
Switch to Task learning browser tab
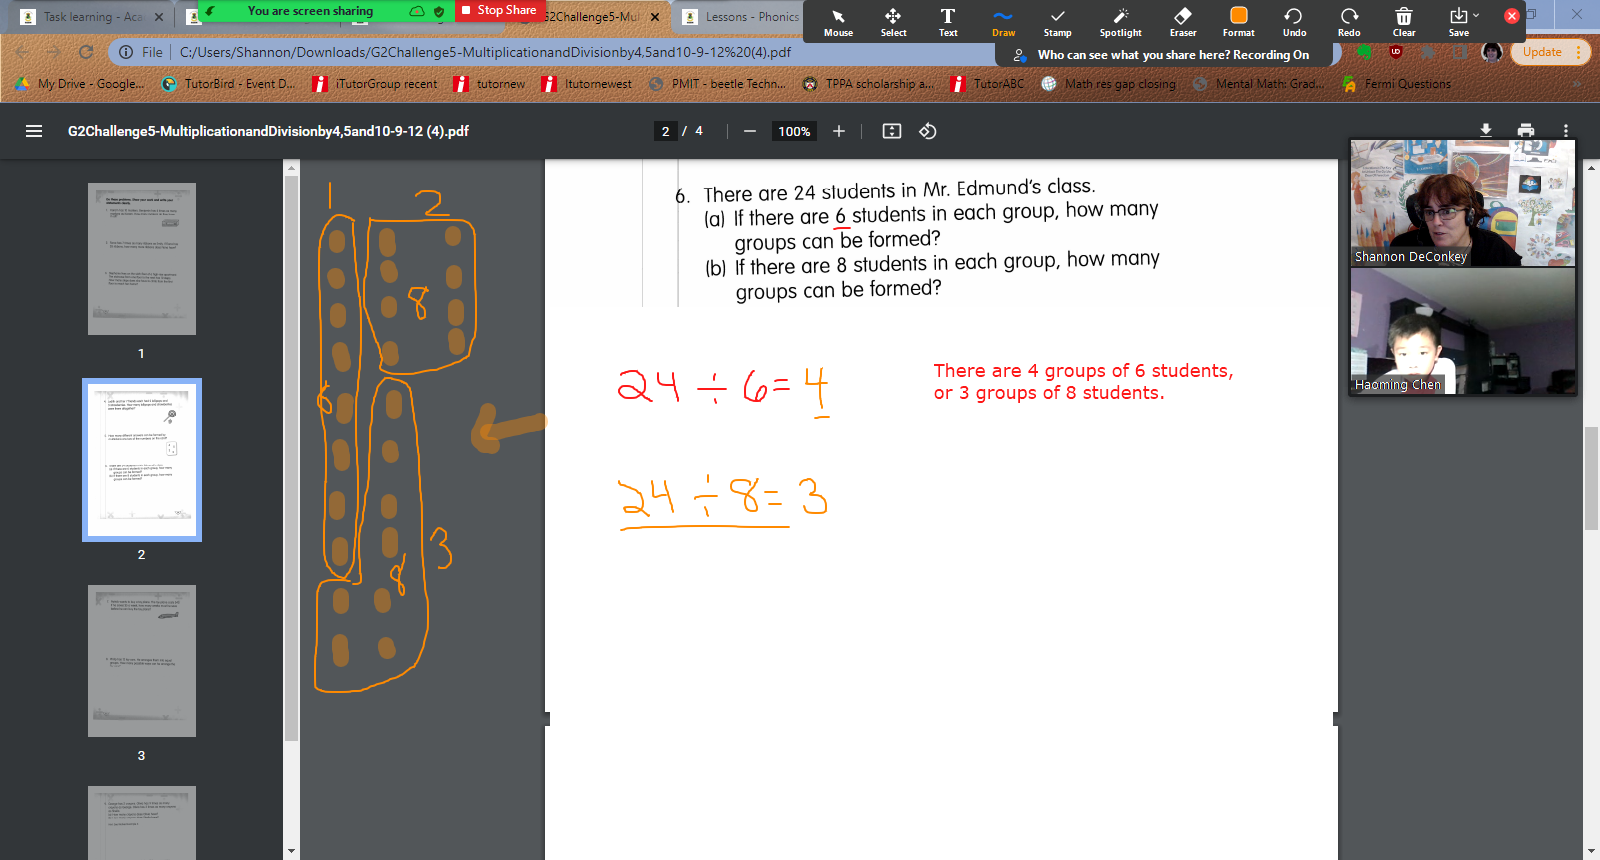pyautogui.click(x=90, y=17)
